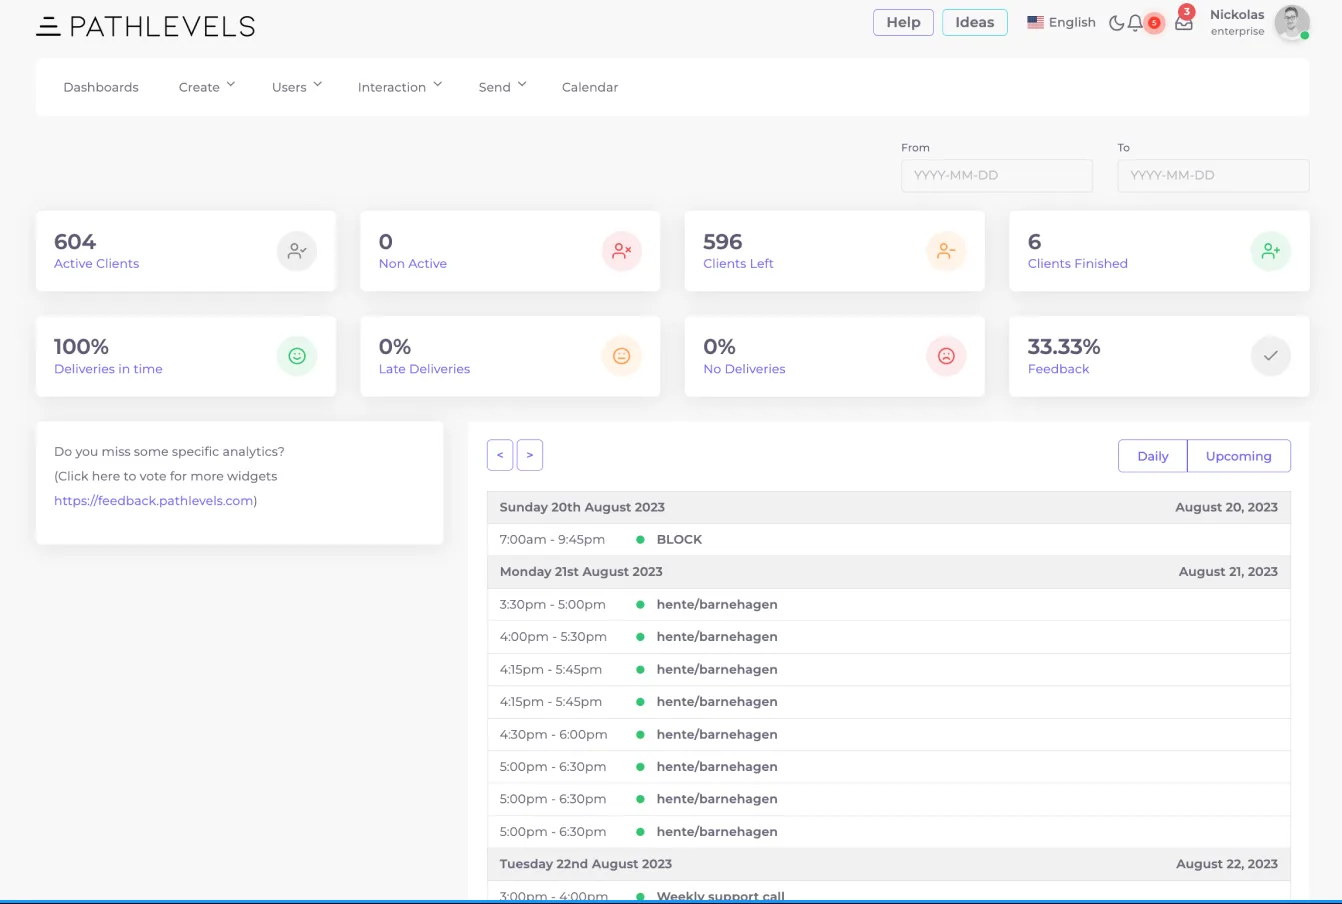Open the 3:30pm - 5:00pm hente/barnehagen event
This screenshot has height=904, width=1342.
pos(889,605)
